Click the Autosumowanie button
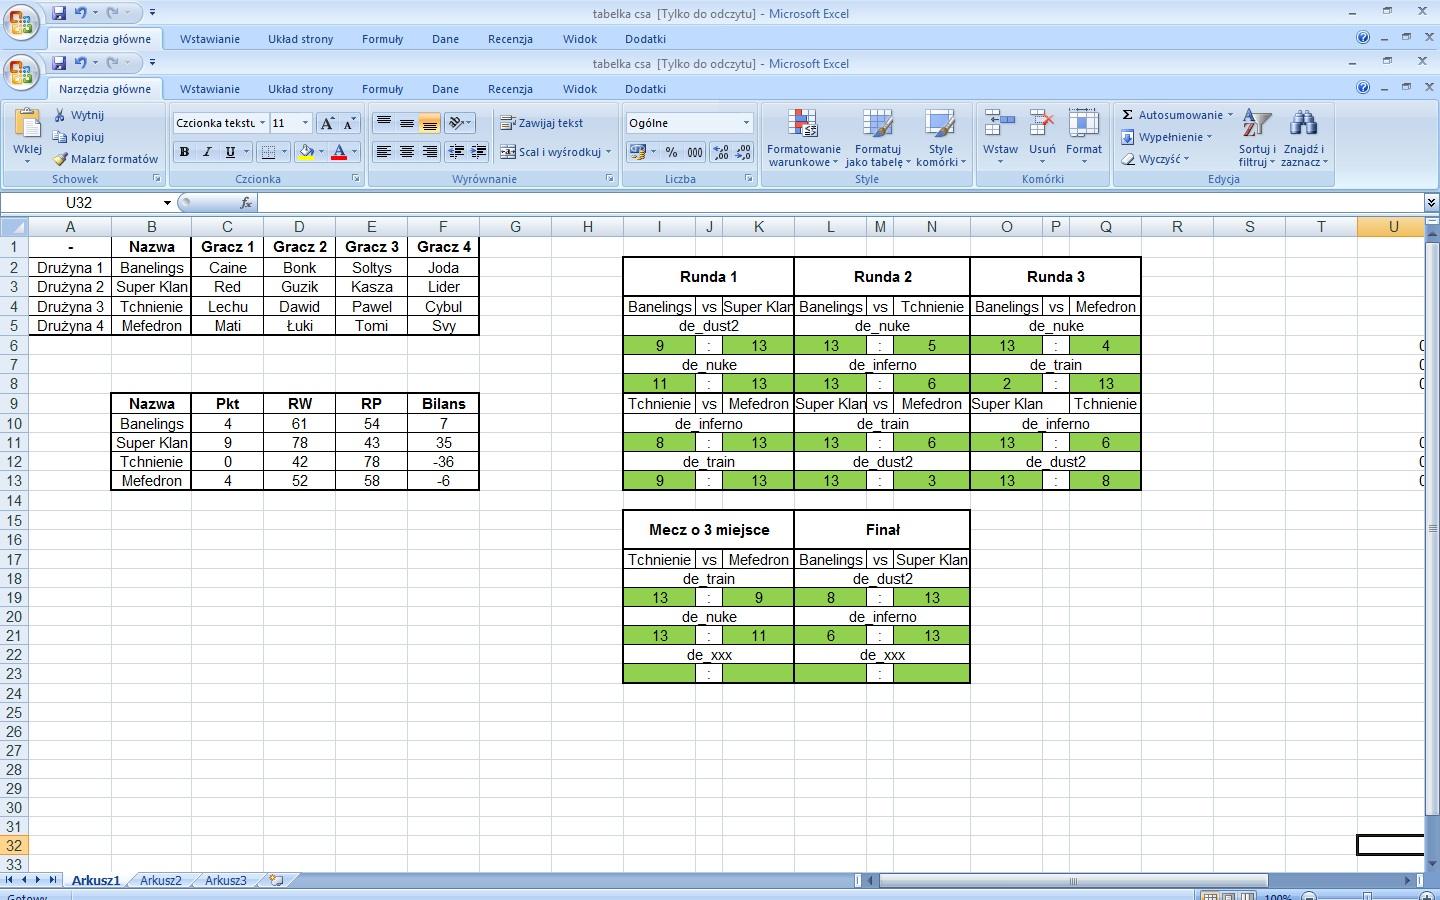This screenshot has width=1440, height=900. pyautogui.click(x=1177, y=115)
